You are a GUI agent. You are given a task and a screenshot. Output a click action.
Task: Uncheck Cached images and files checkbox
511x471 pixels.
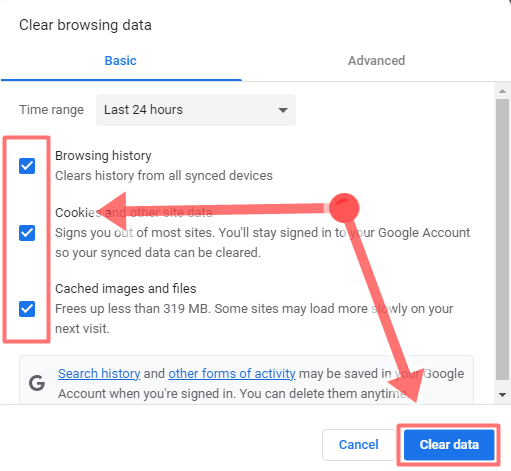coord(27,309)
